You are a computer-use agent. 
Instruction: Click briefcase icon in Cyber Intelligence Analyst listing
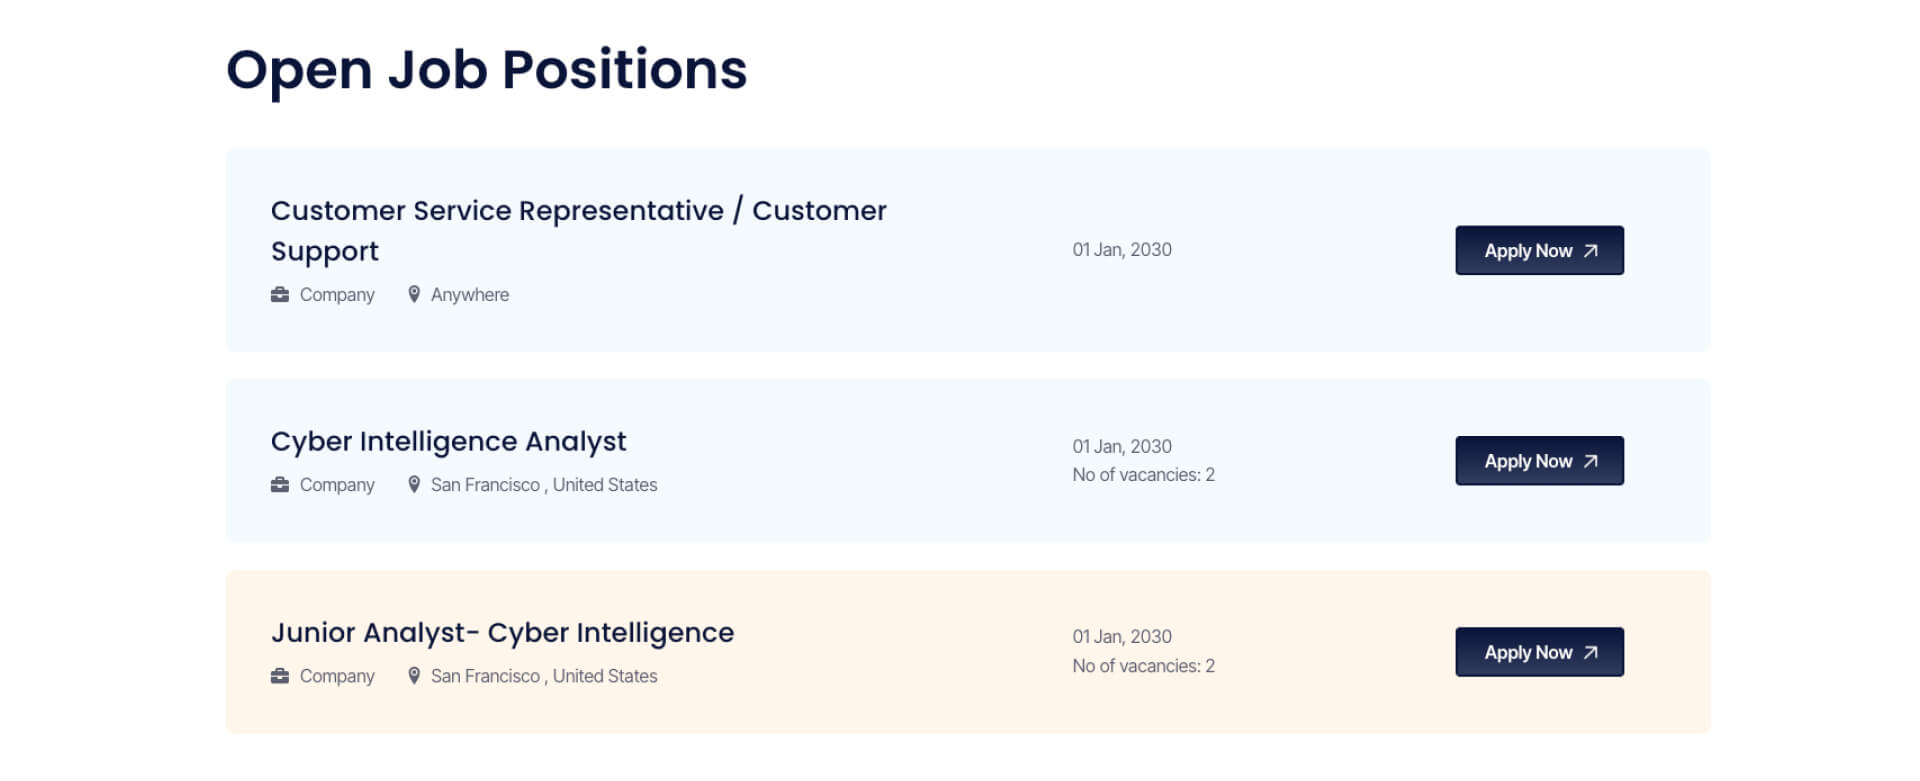tap(280, 484)
